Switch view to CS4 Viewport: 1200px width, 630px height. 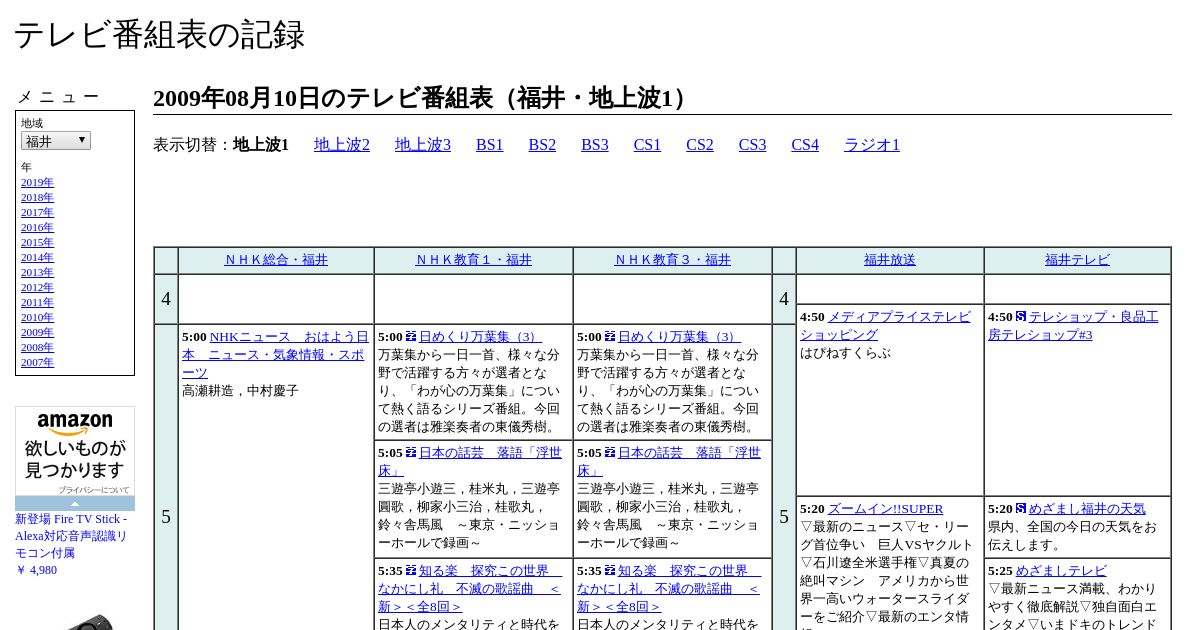tap(805, 145)
